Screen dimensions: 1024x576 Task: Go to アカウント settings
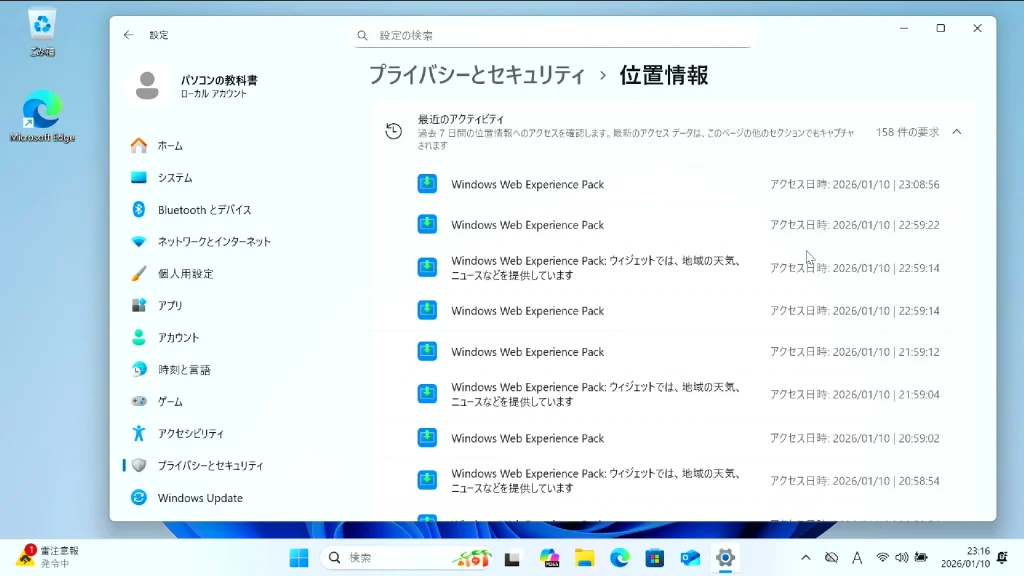pos(178,338)
